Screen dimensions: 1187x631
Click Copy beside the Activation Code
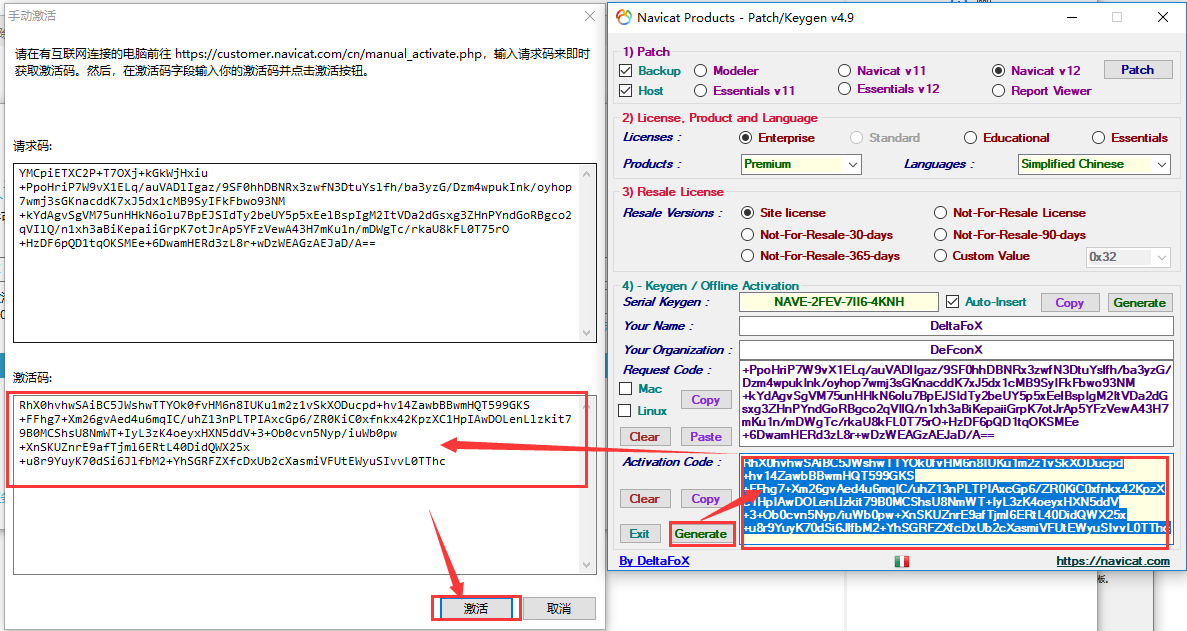706,499
